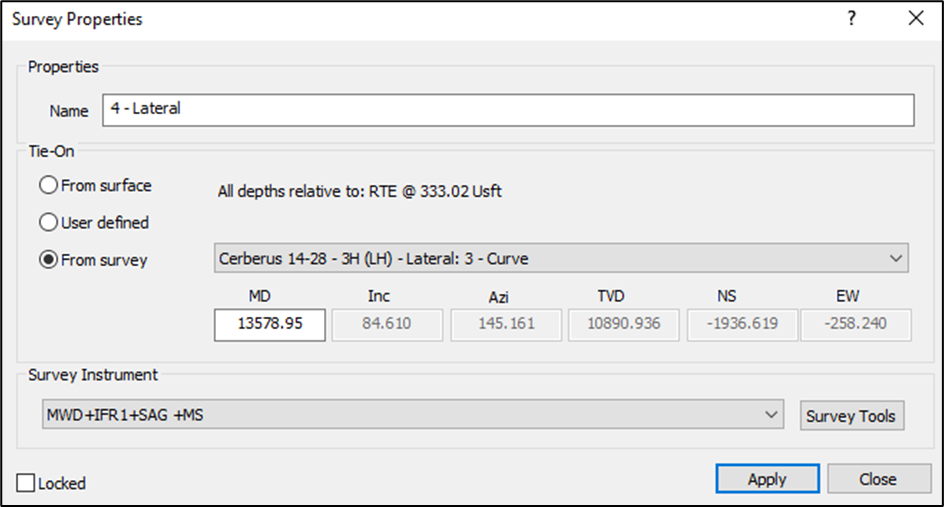Open the MWD+IFR1+SAG+MS survey instrument dropdown

click(412, 414)
